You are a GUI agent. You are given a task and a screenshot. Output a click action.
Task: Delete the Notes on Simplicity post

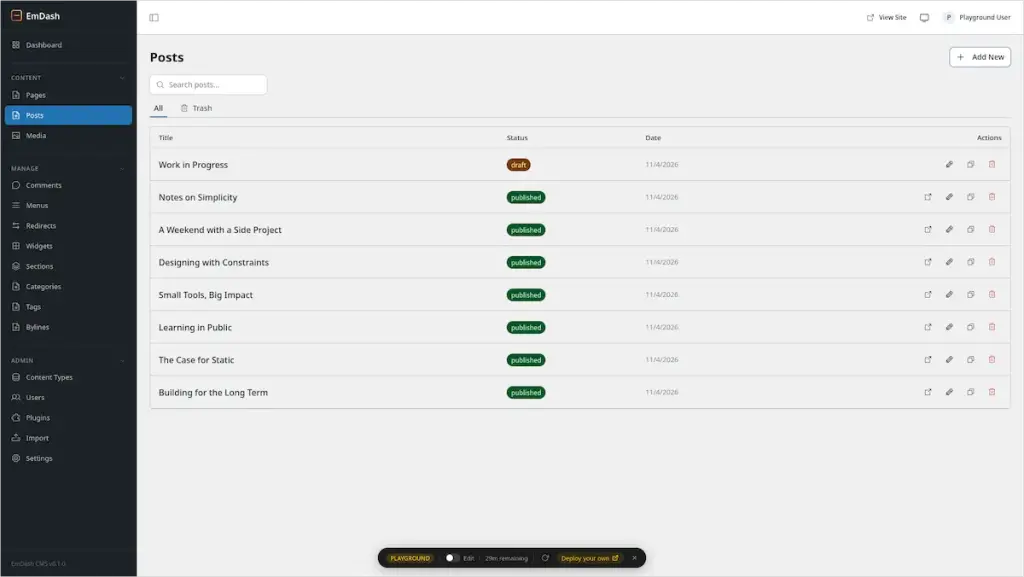click(x=991, y=197)
